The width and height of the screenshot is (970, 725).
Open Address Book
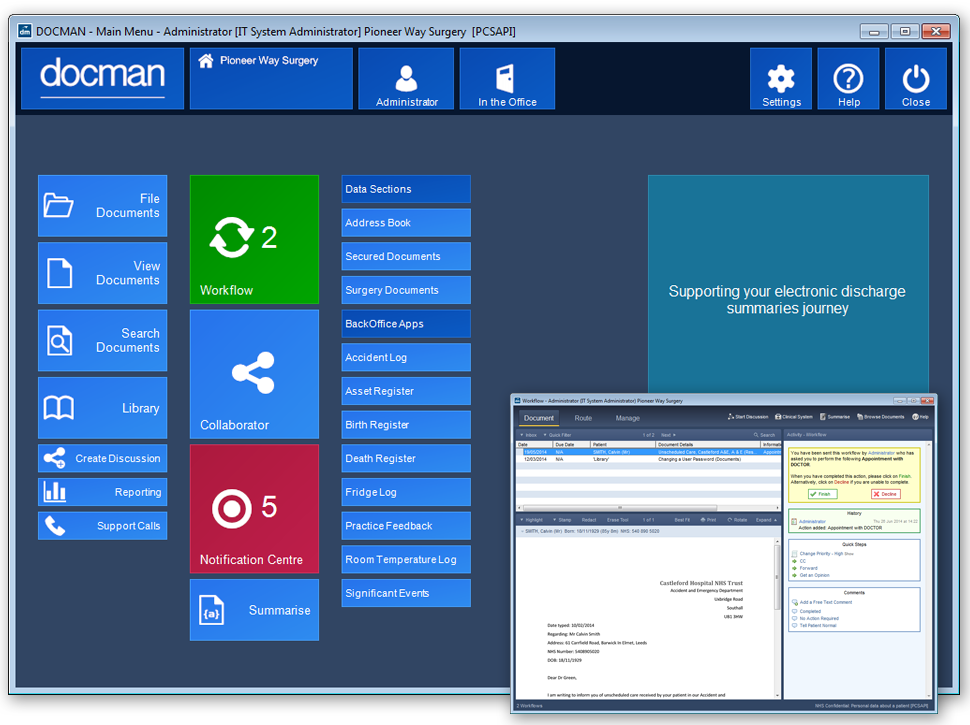click(406, 223)
